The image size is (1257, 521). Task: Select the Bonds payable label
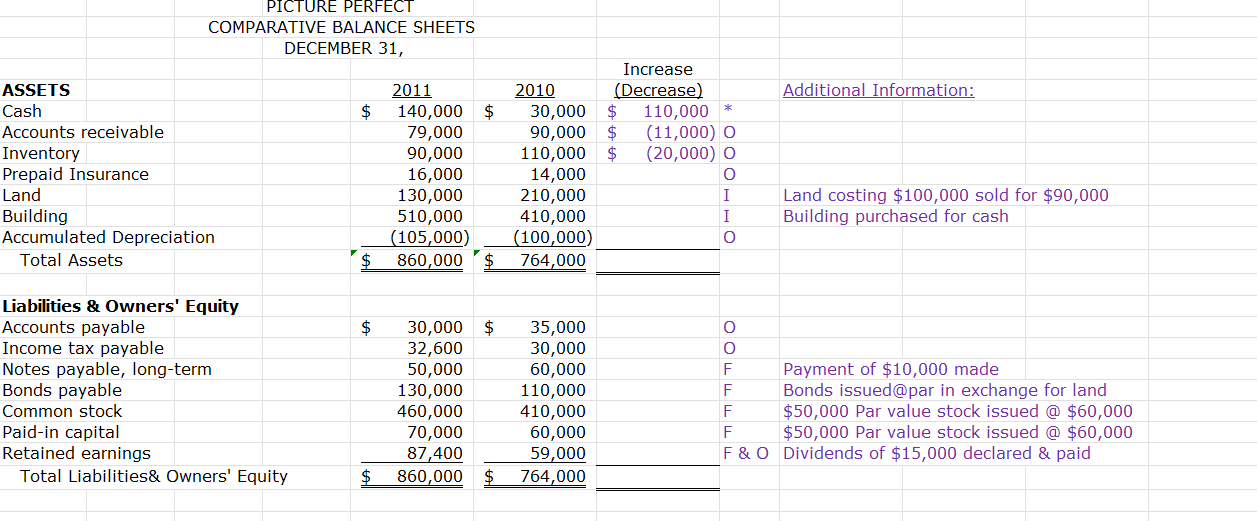[62, 390]
